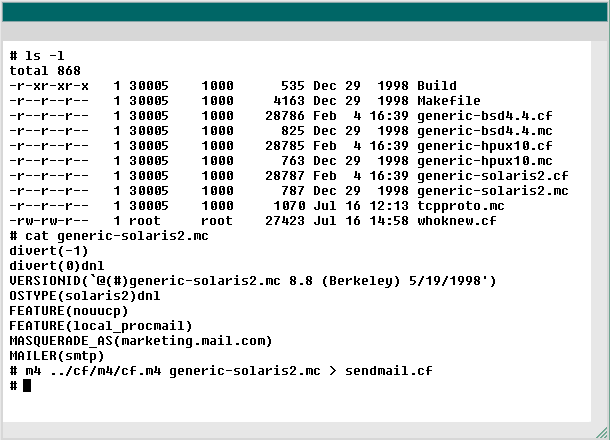
Task: Click the FEATURE(local_procmail) line
Action: point(100,326)
